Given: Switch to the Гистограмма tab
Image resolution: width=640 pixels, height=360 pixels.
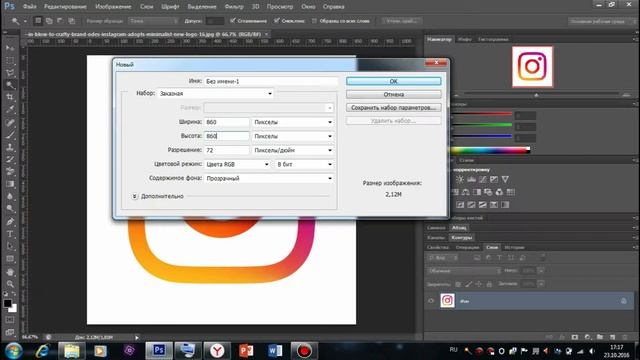Looking at the screenshot, I should 493,39.
